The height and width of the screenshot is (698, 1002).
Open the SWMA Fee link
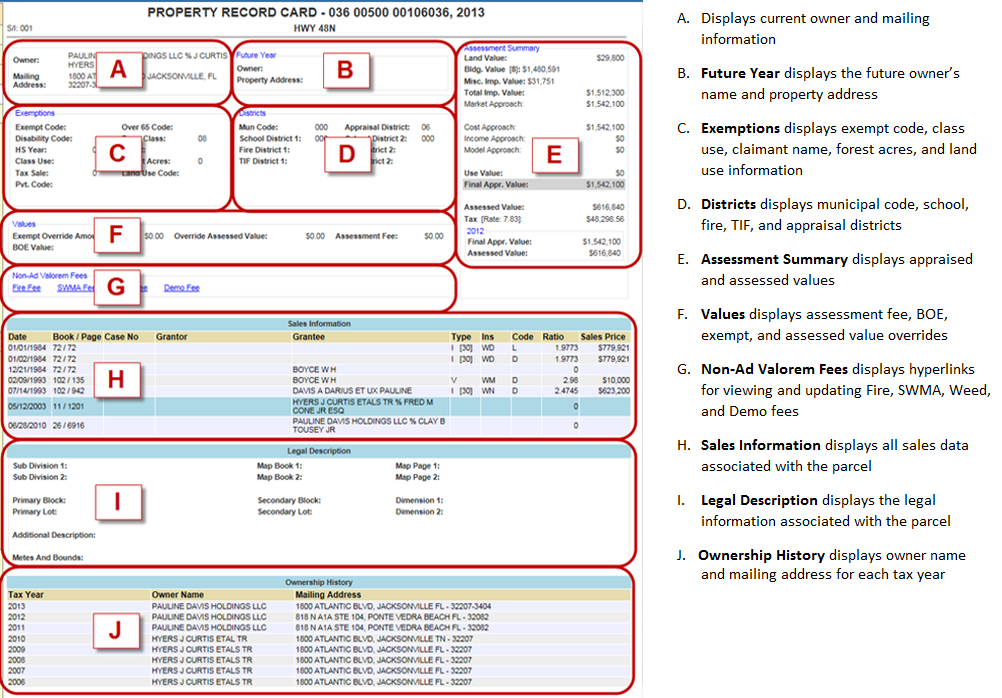(75, 288)
